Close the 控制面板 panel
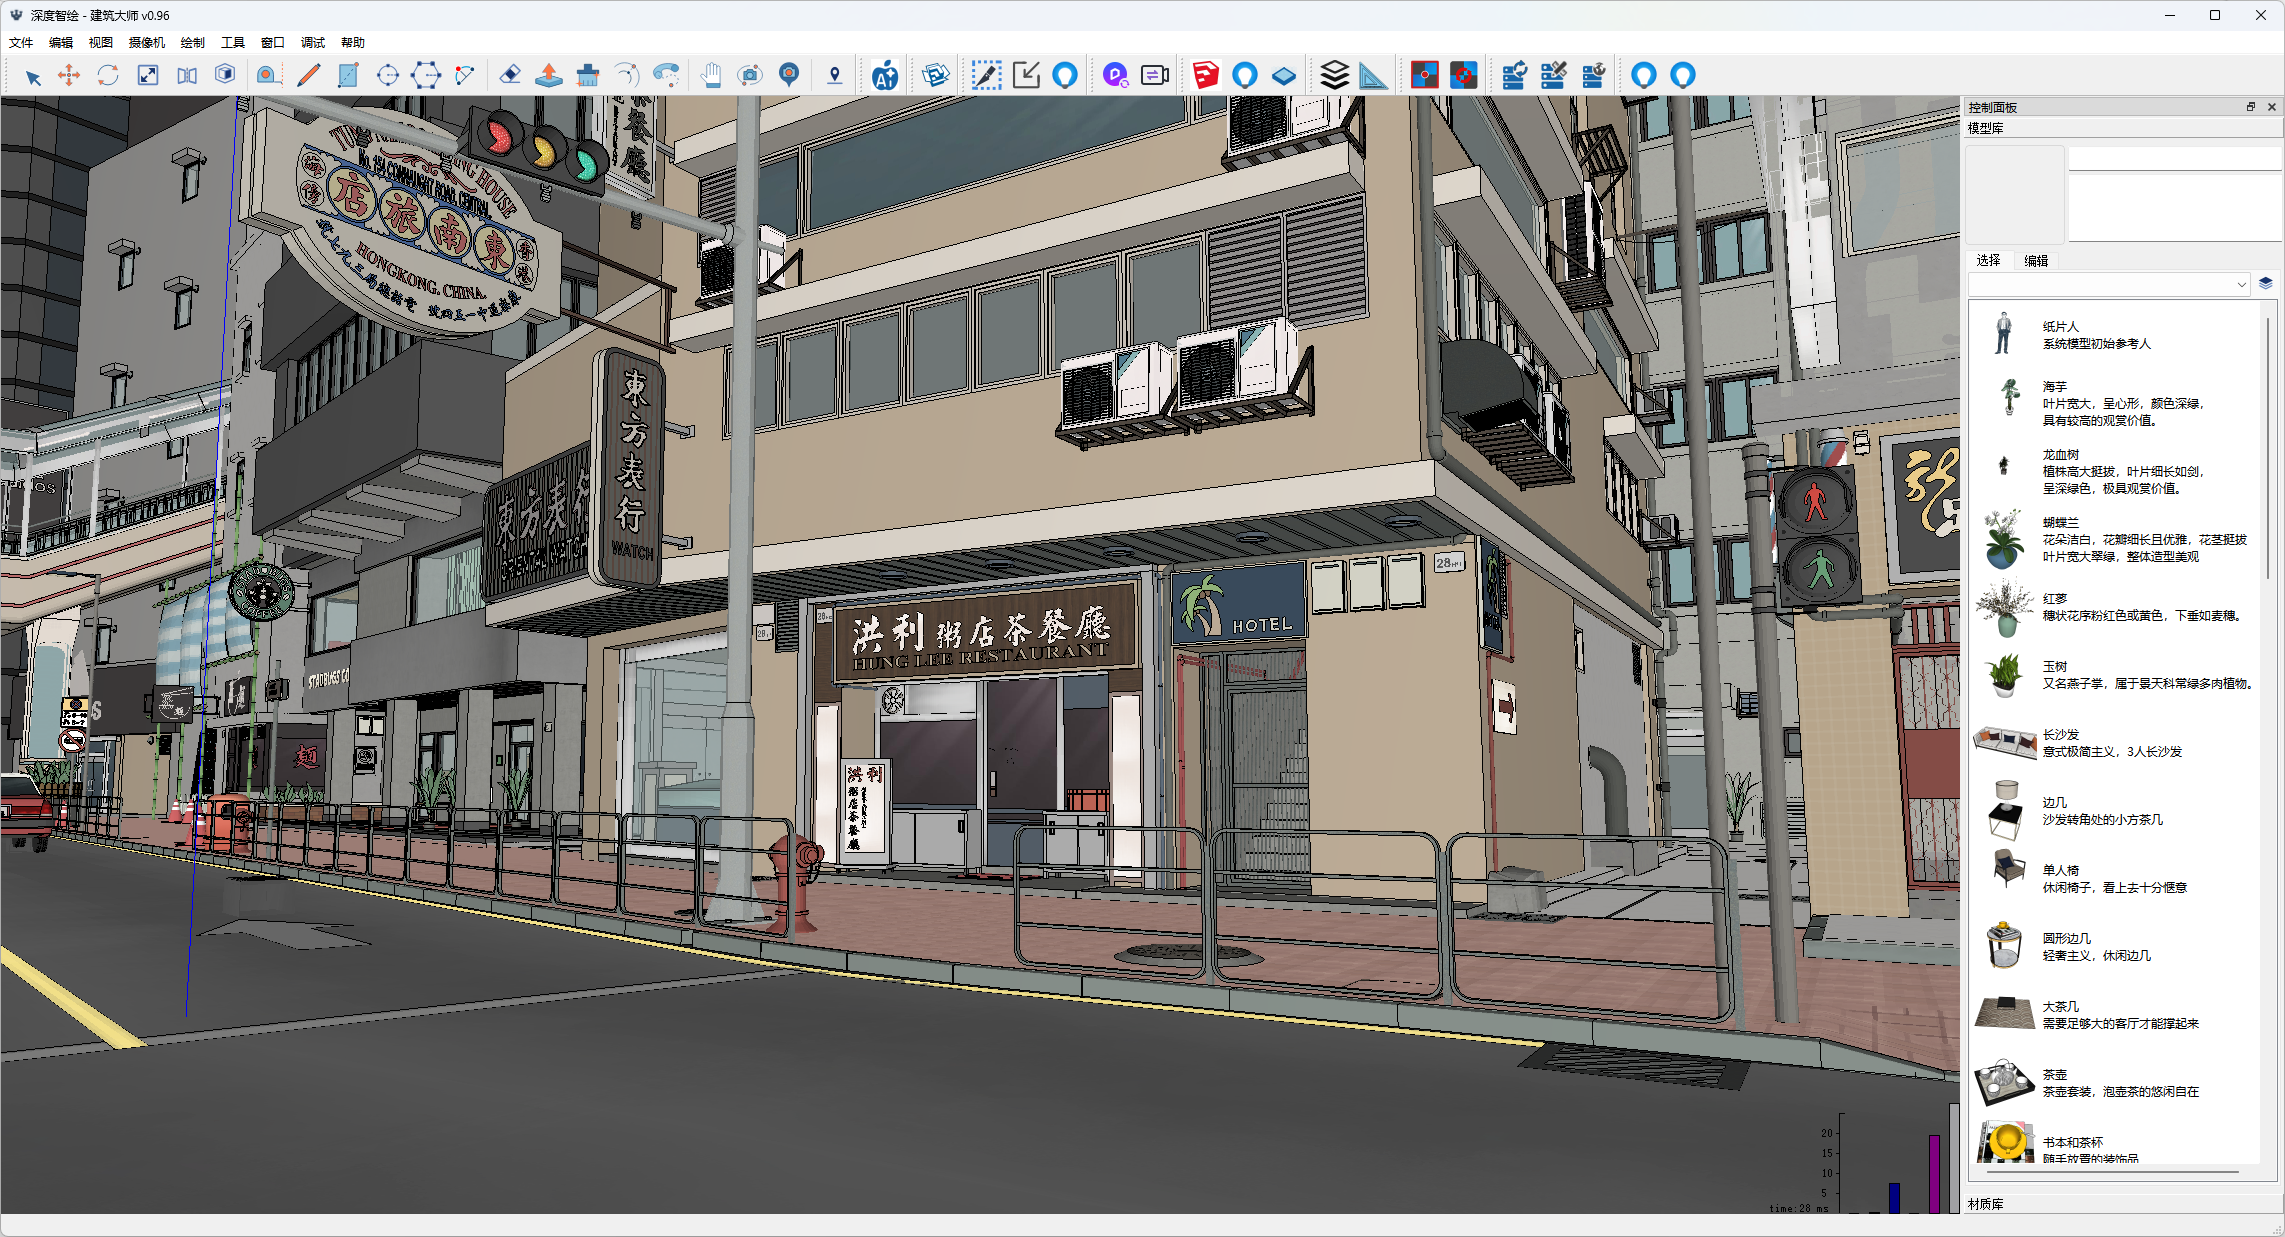The width and height of the screenshot is (2285, 1237). point(2272,107)
